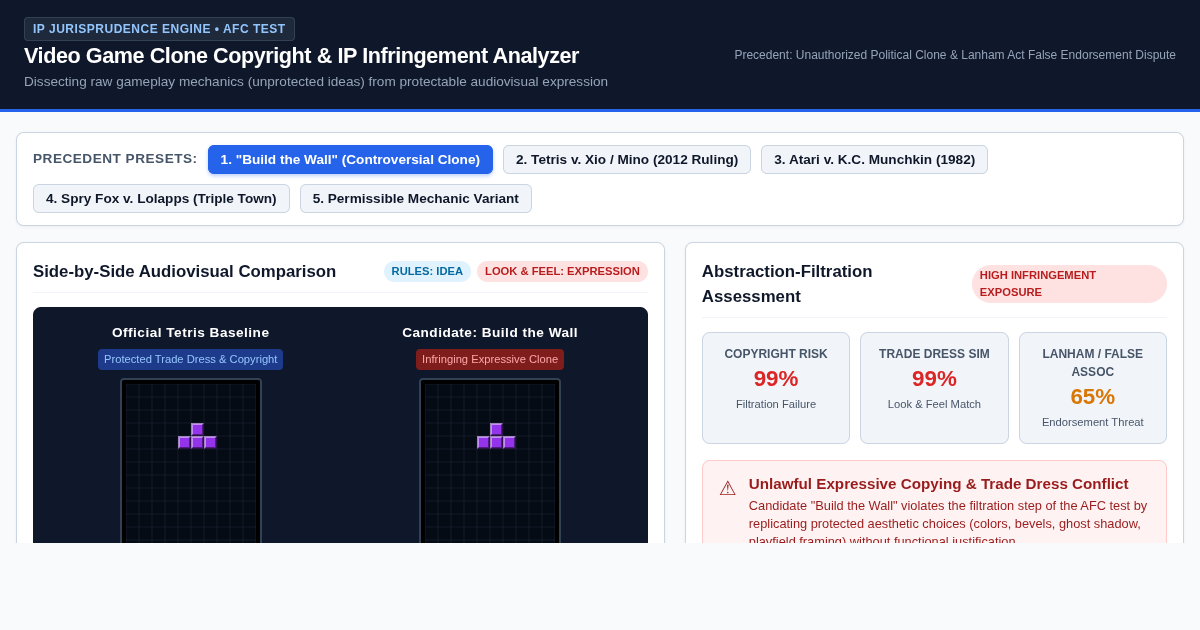Click the warning triangle icon in the alert
This screenshot has height=630, width=1200.
pos(727,489)
